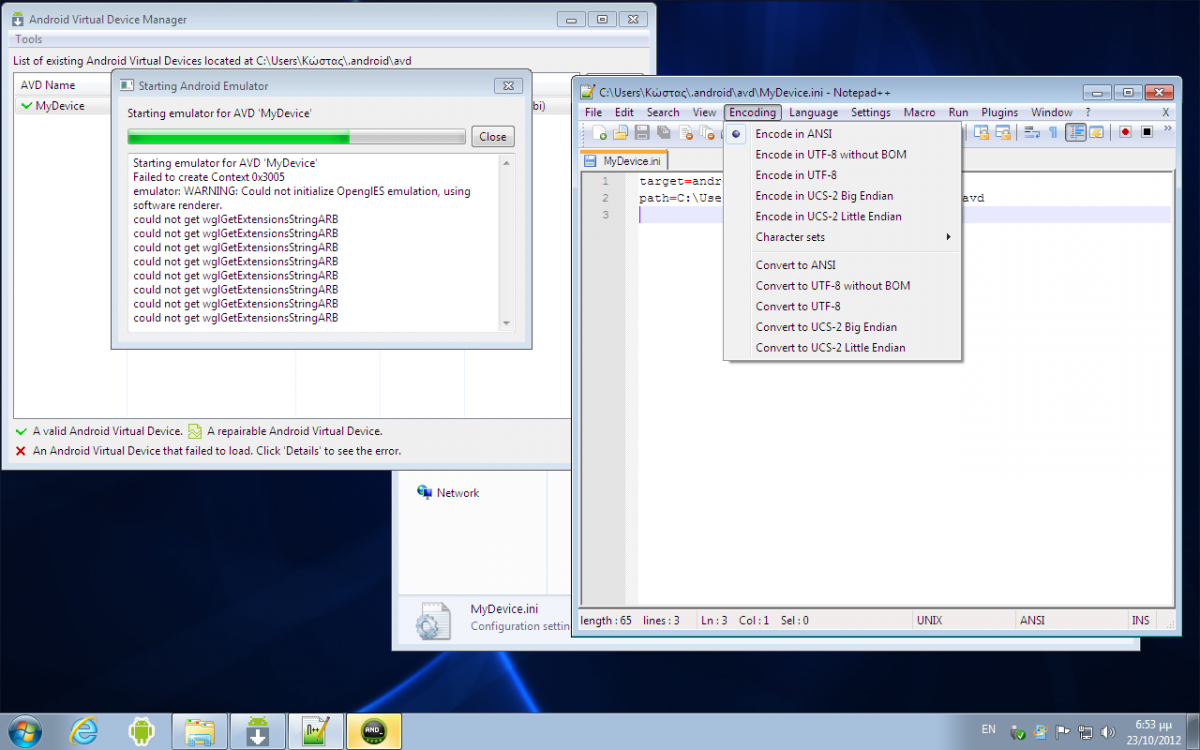Open Internet Explorer from taskbar
This screenshot has height=750, width=1200.
(x=84, y=732)
